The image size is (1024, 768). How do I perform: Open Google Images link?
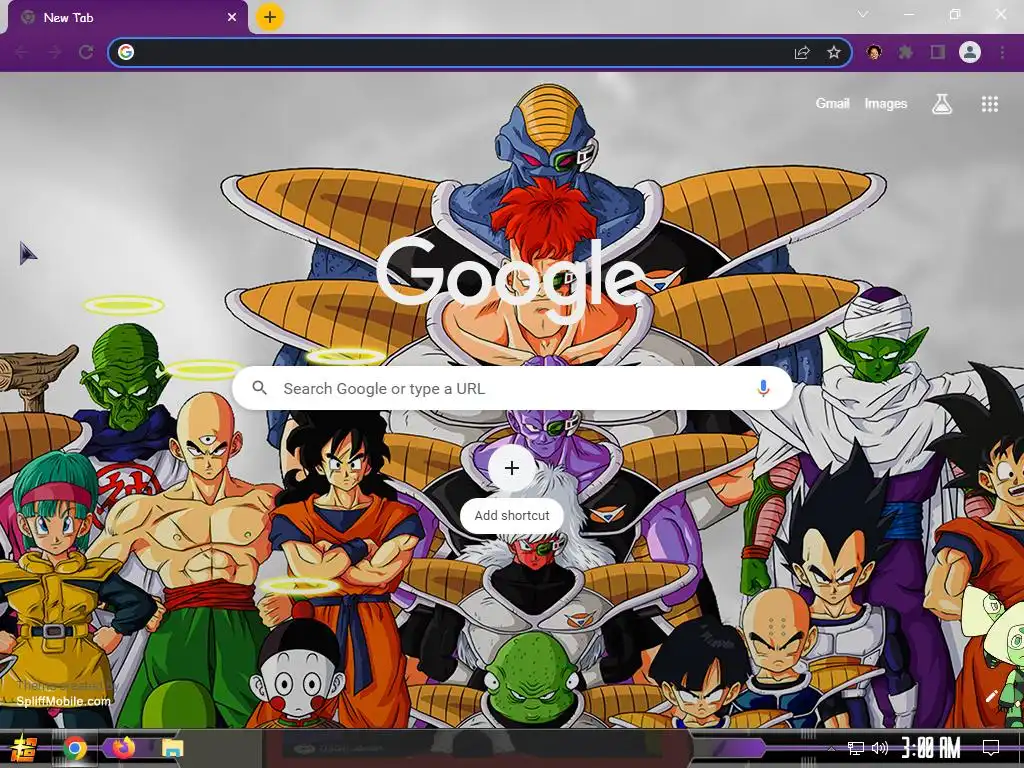coord(886,103)
